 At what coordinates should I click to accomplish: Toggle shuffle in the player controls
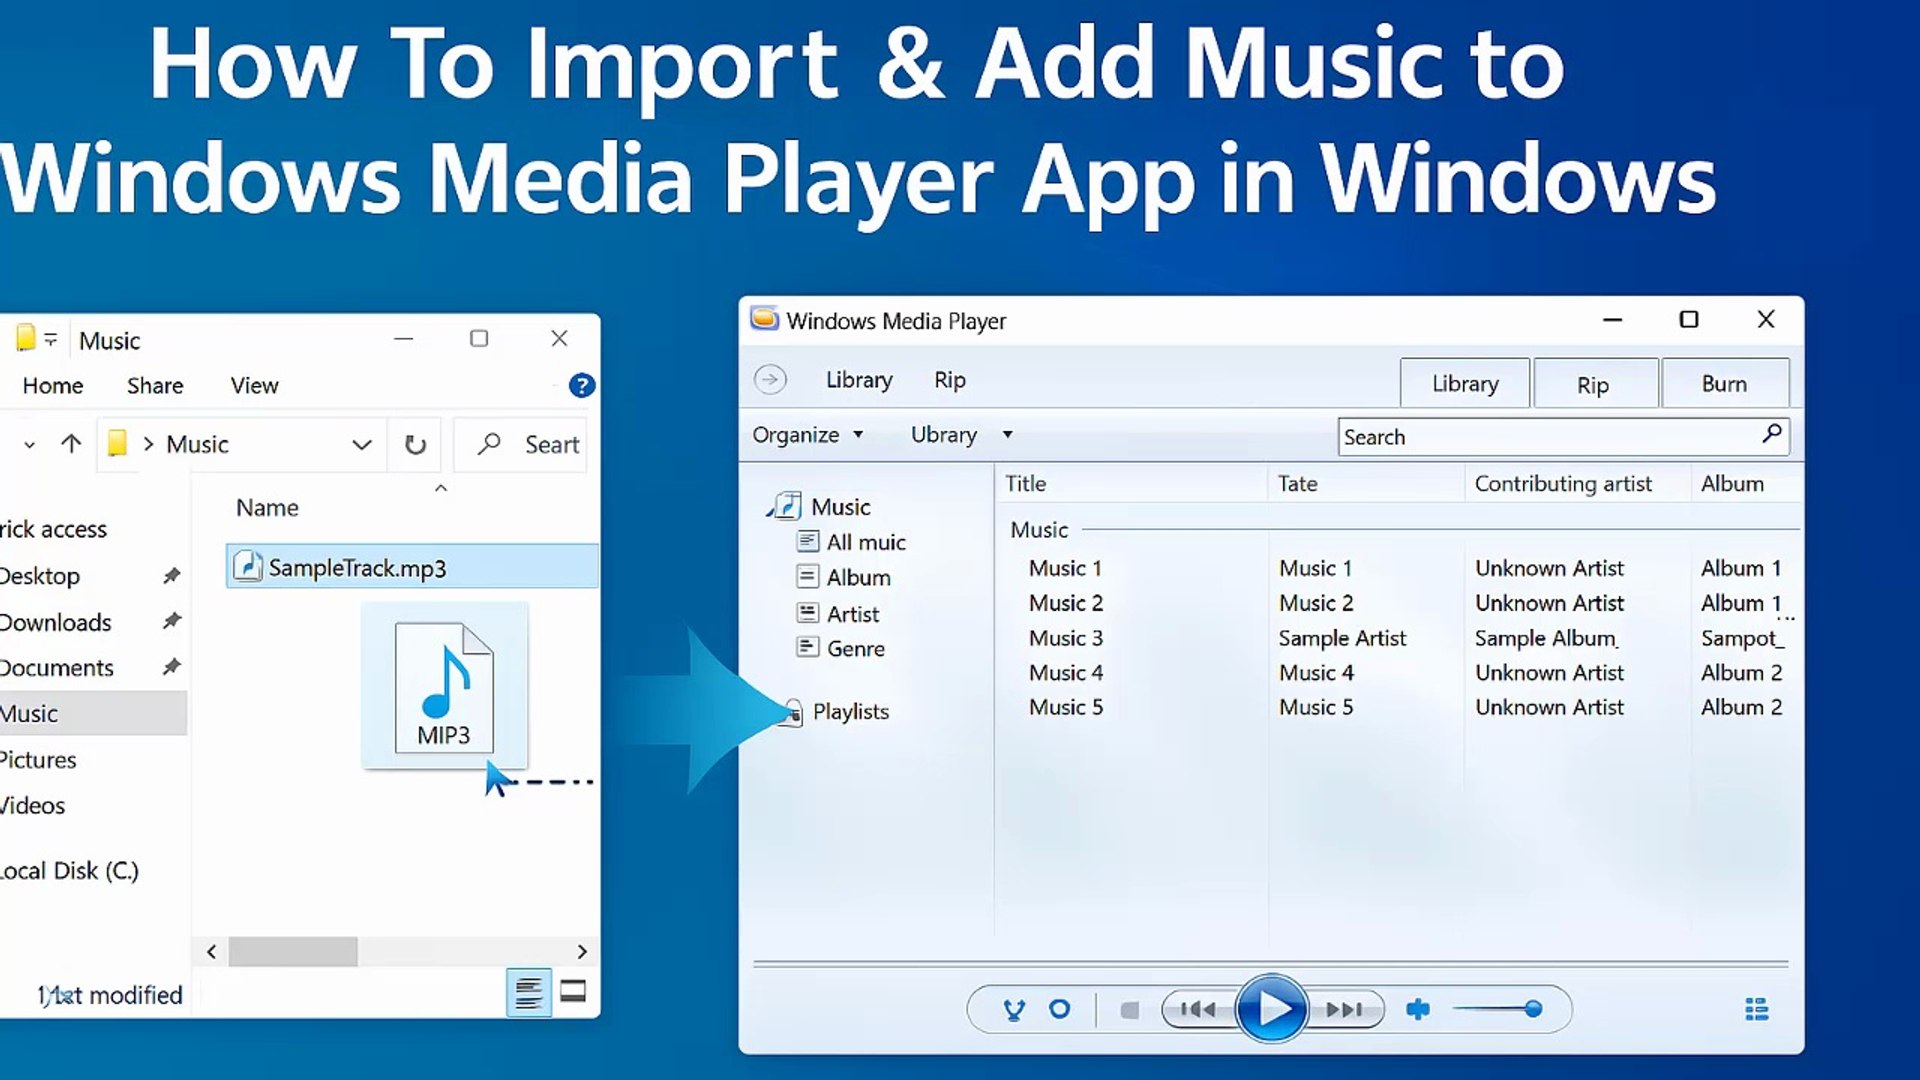point(1014,1010)
